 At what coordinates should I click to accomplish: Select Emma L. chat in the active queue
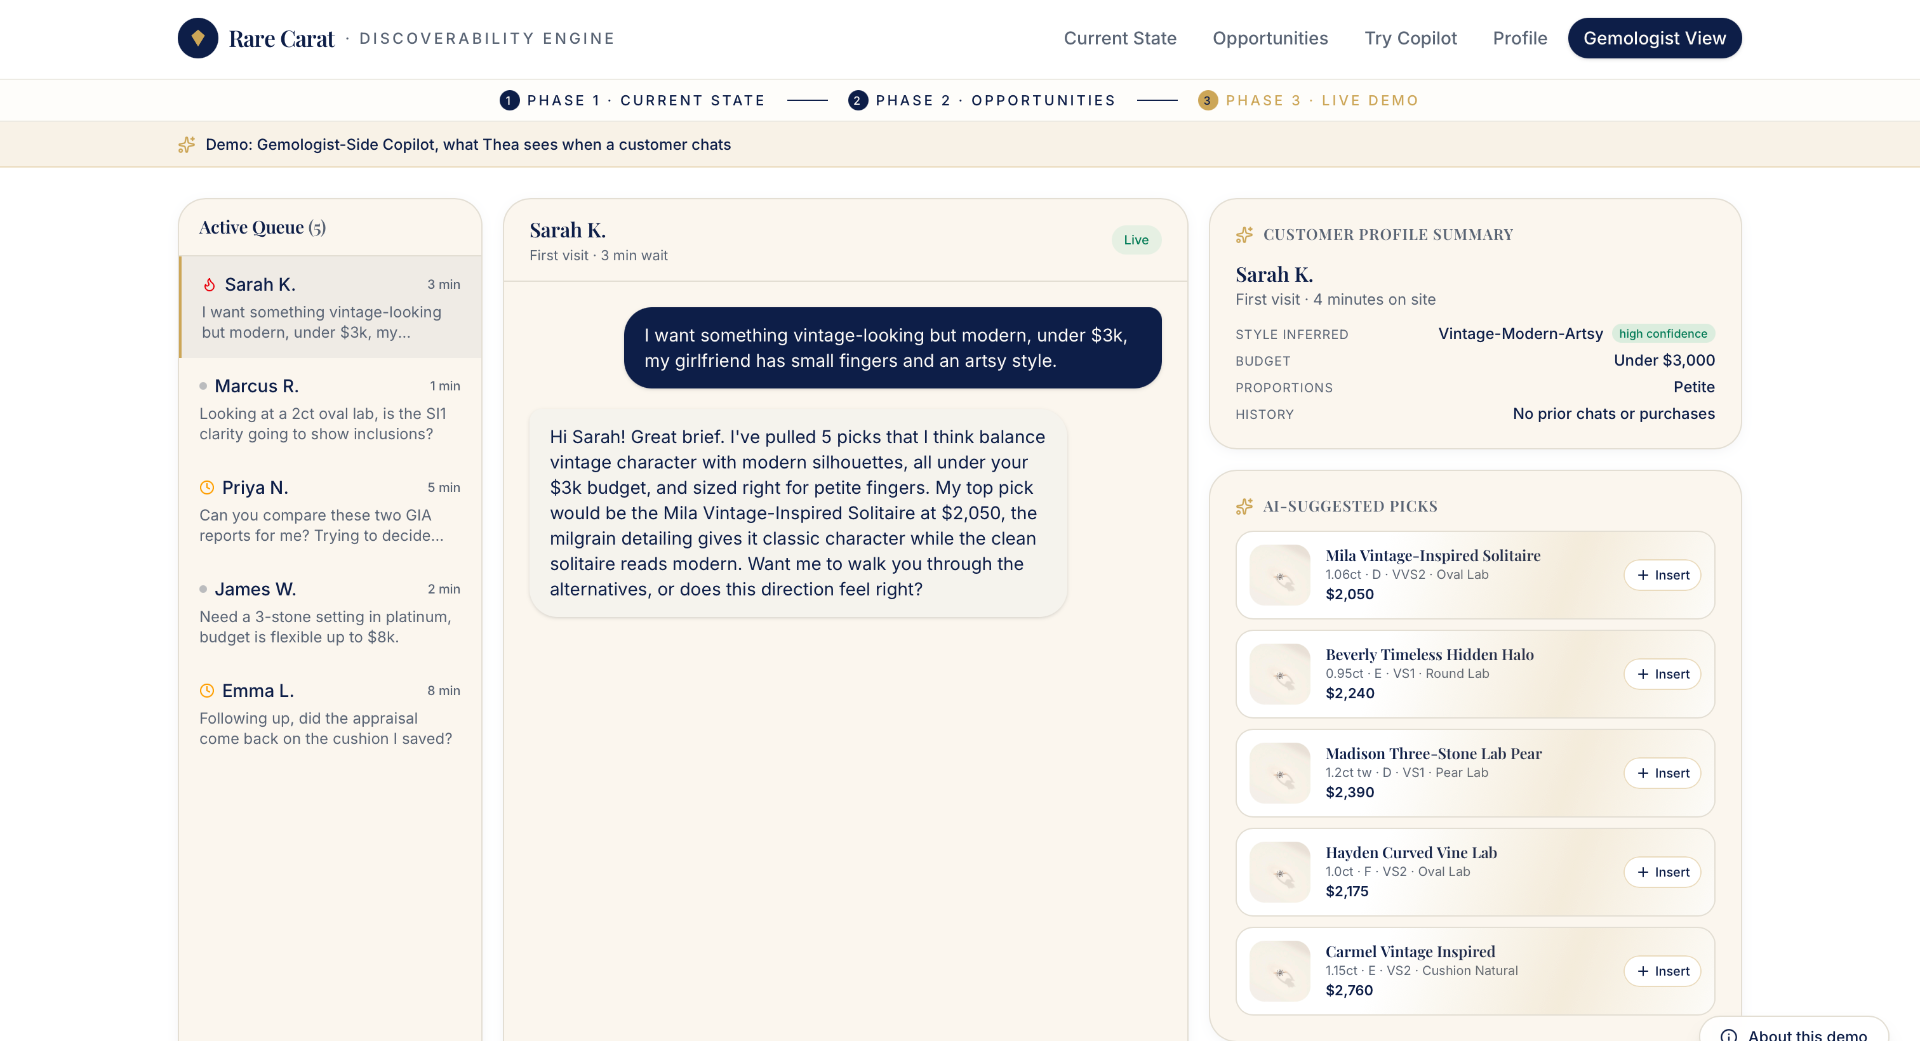(331, 714)
